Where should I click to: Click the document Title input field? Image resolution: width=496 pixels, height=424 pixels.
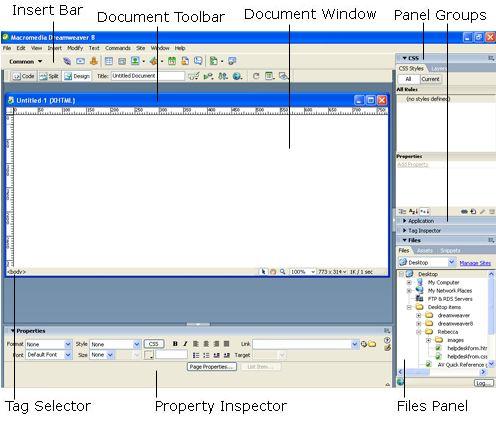pos(148,76)
